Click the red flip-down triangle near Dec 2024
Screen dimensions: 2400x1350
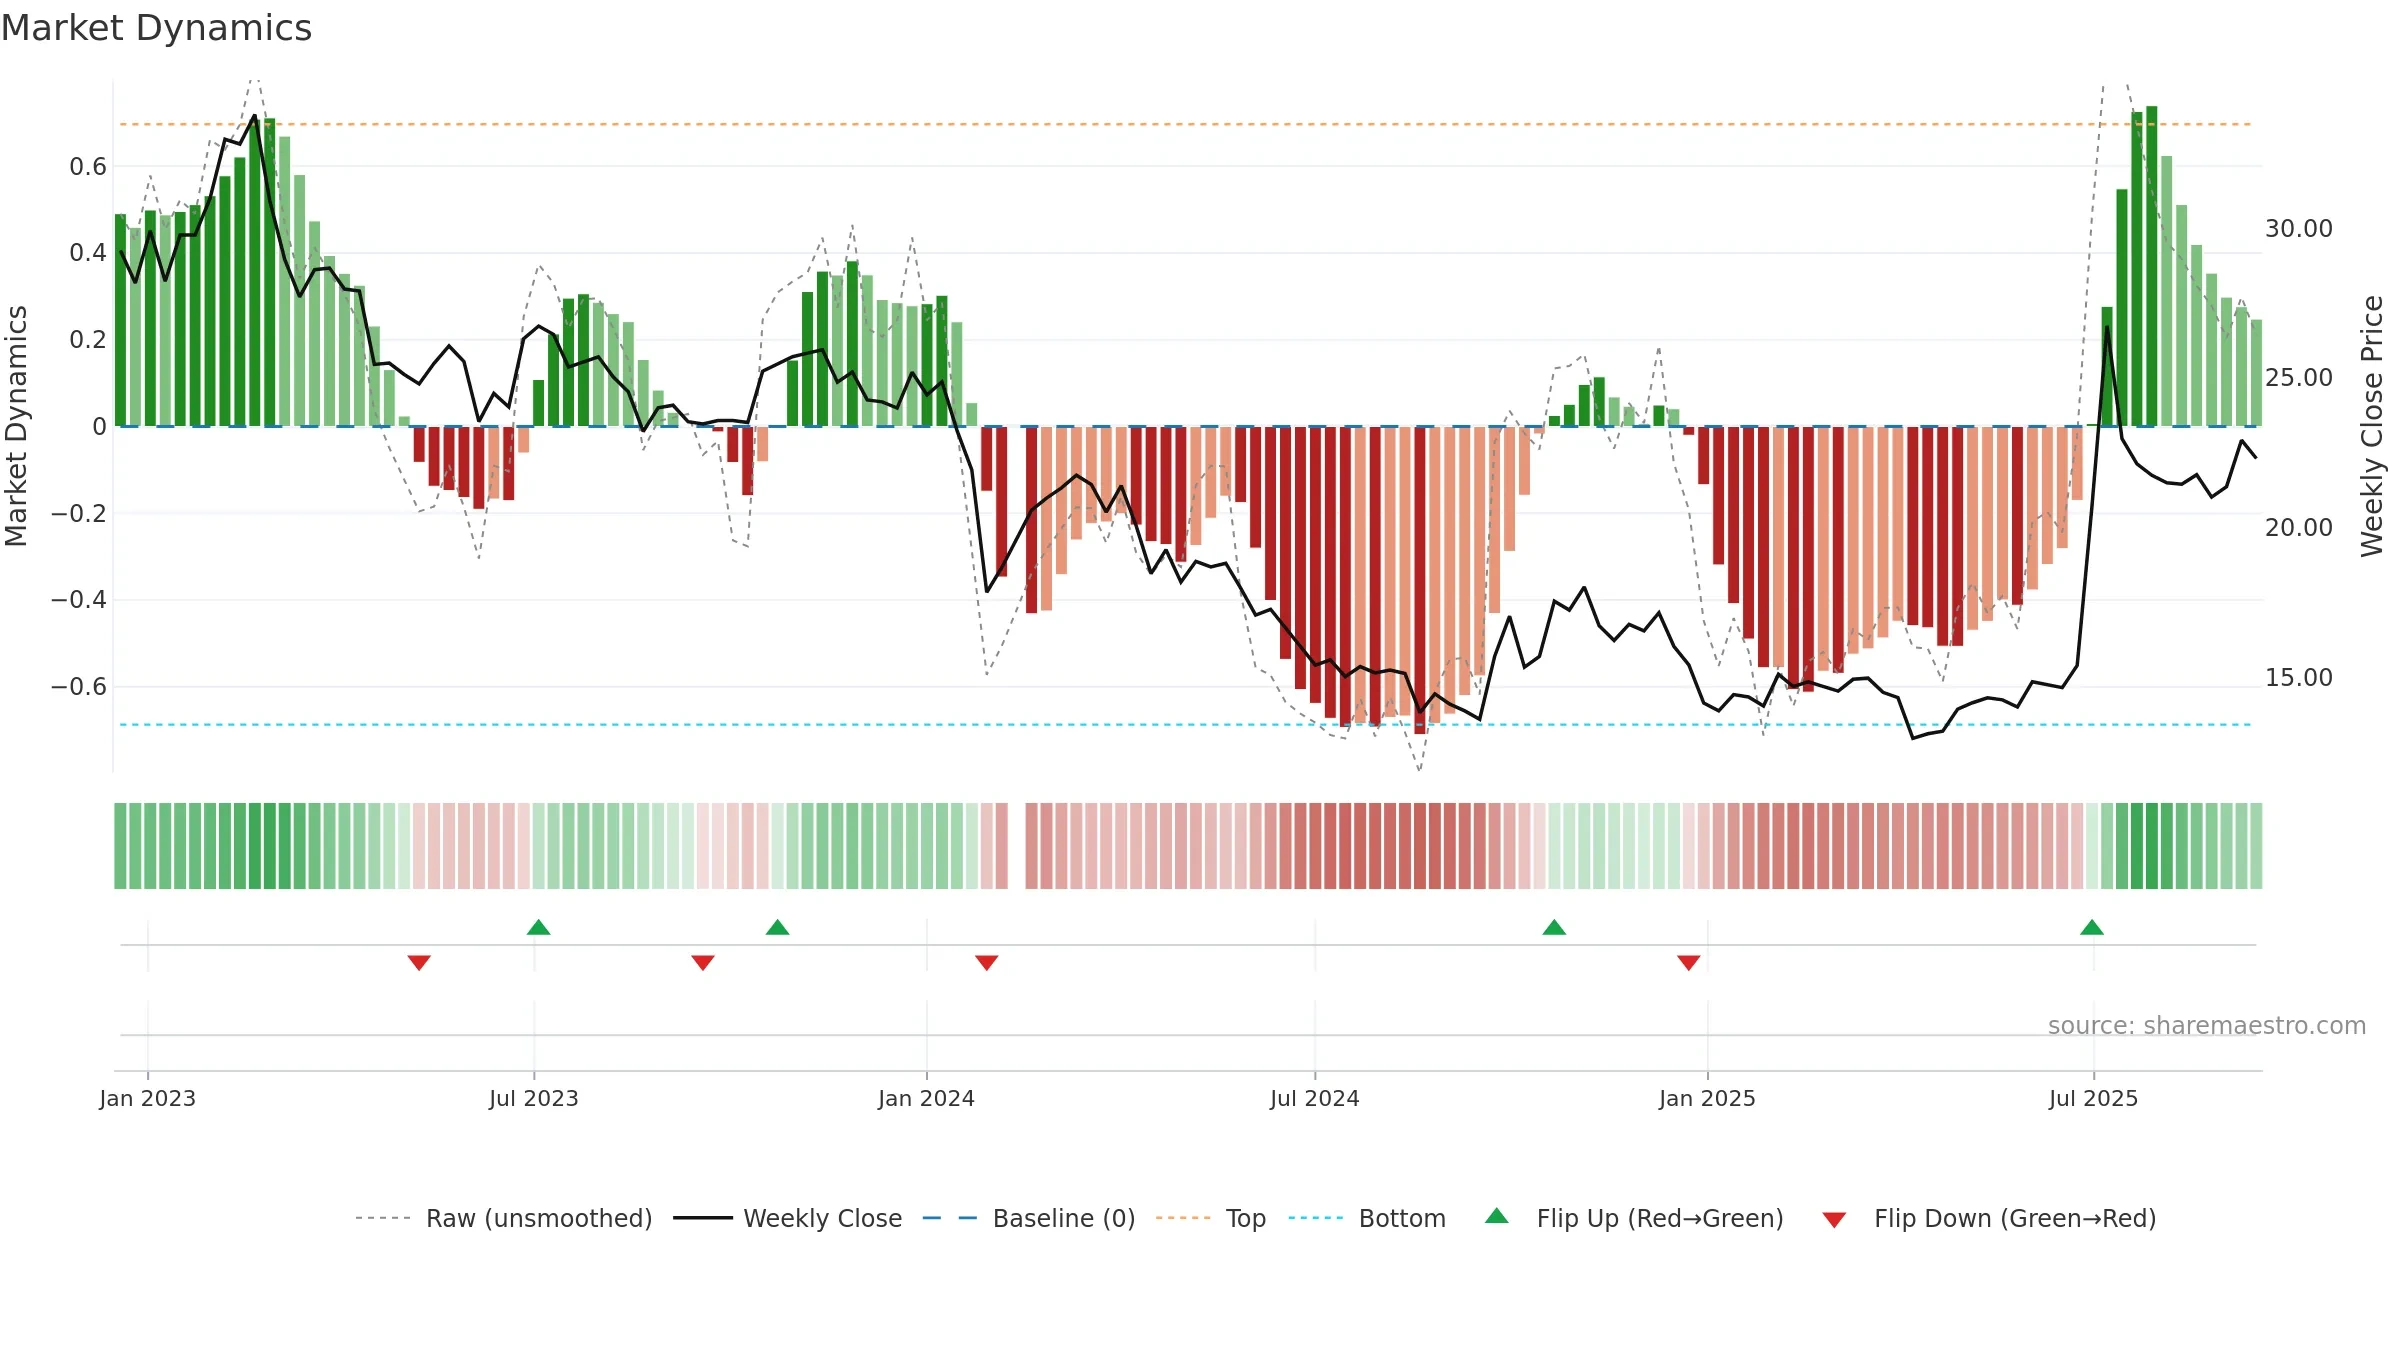pos(1689,962)
